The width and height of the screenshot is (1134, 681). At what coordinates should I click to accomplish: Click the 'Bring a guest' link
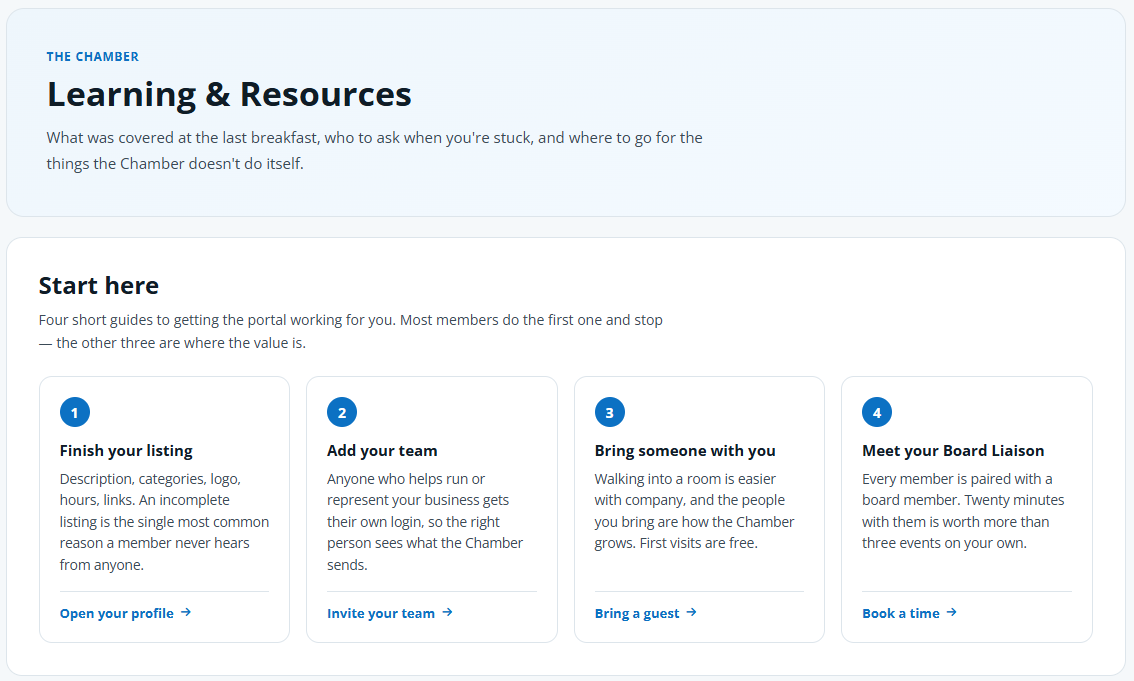click(646, 613)
